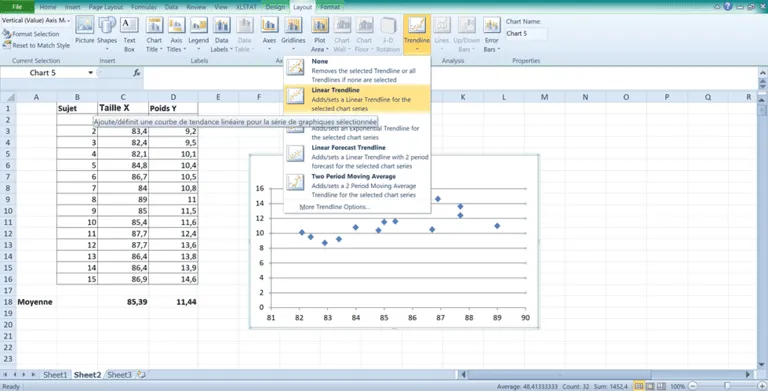
Task: Open Chart Title options
Action: pyautogui.click(x=154, y=34)
